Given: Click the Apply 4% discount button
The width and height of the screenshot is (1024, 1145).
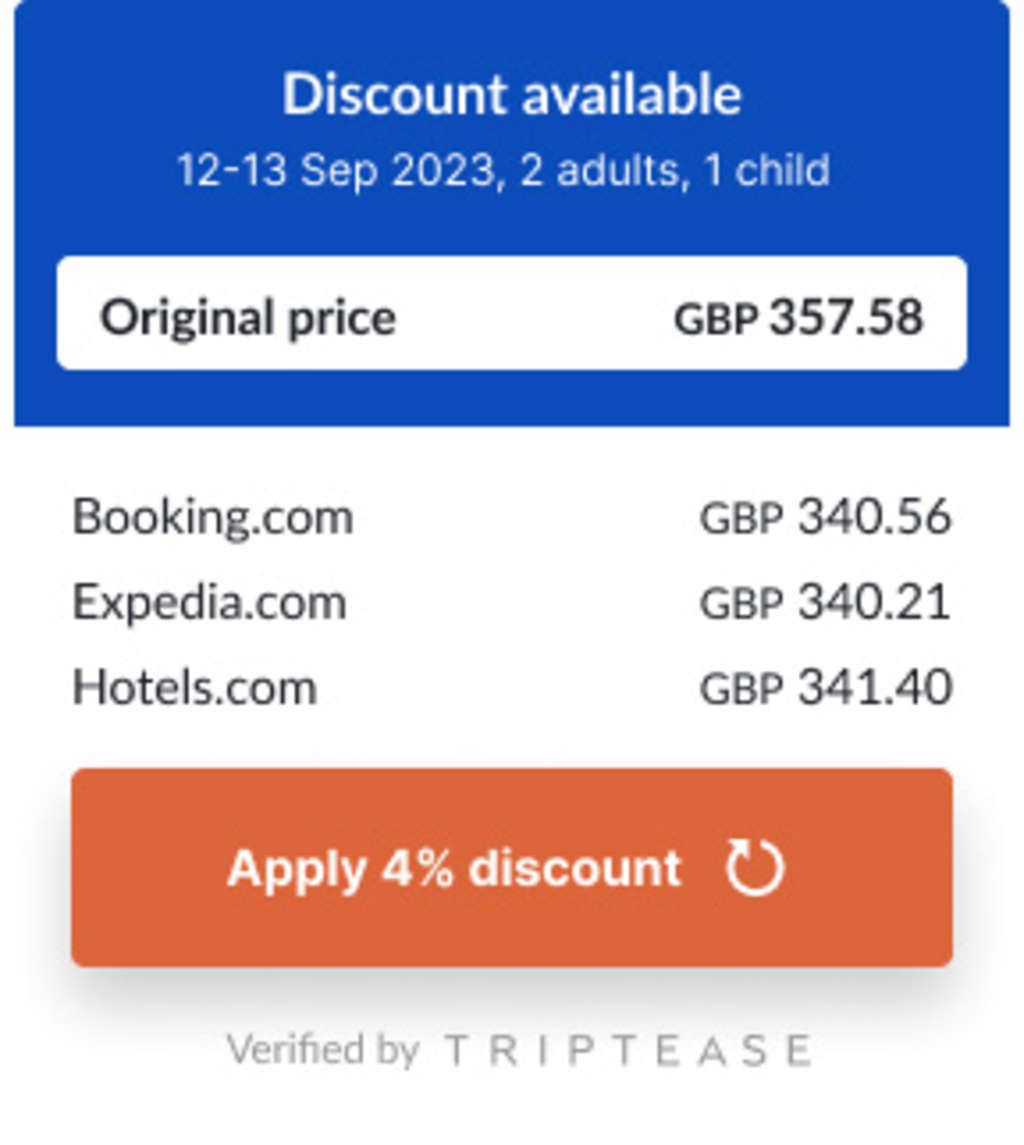Looking at the screenshot, I should click(511, 867).
